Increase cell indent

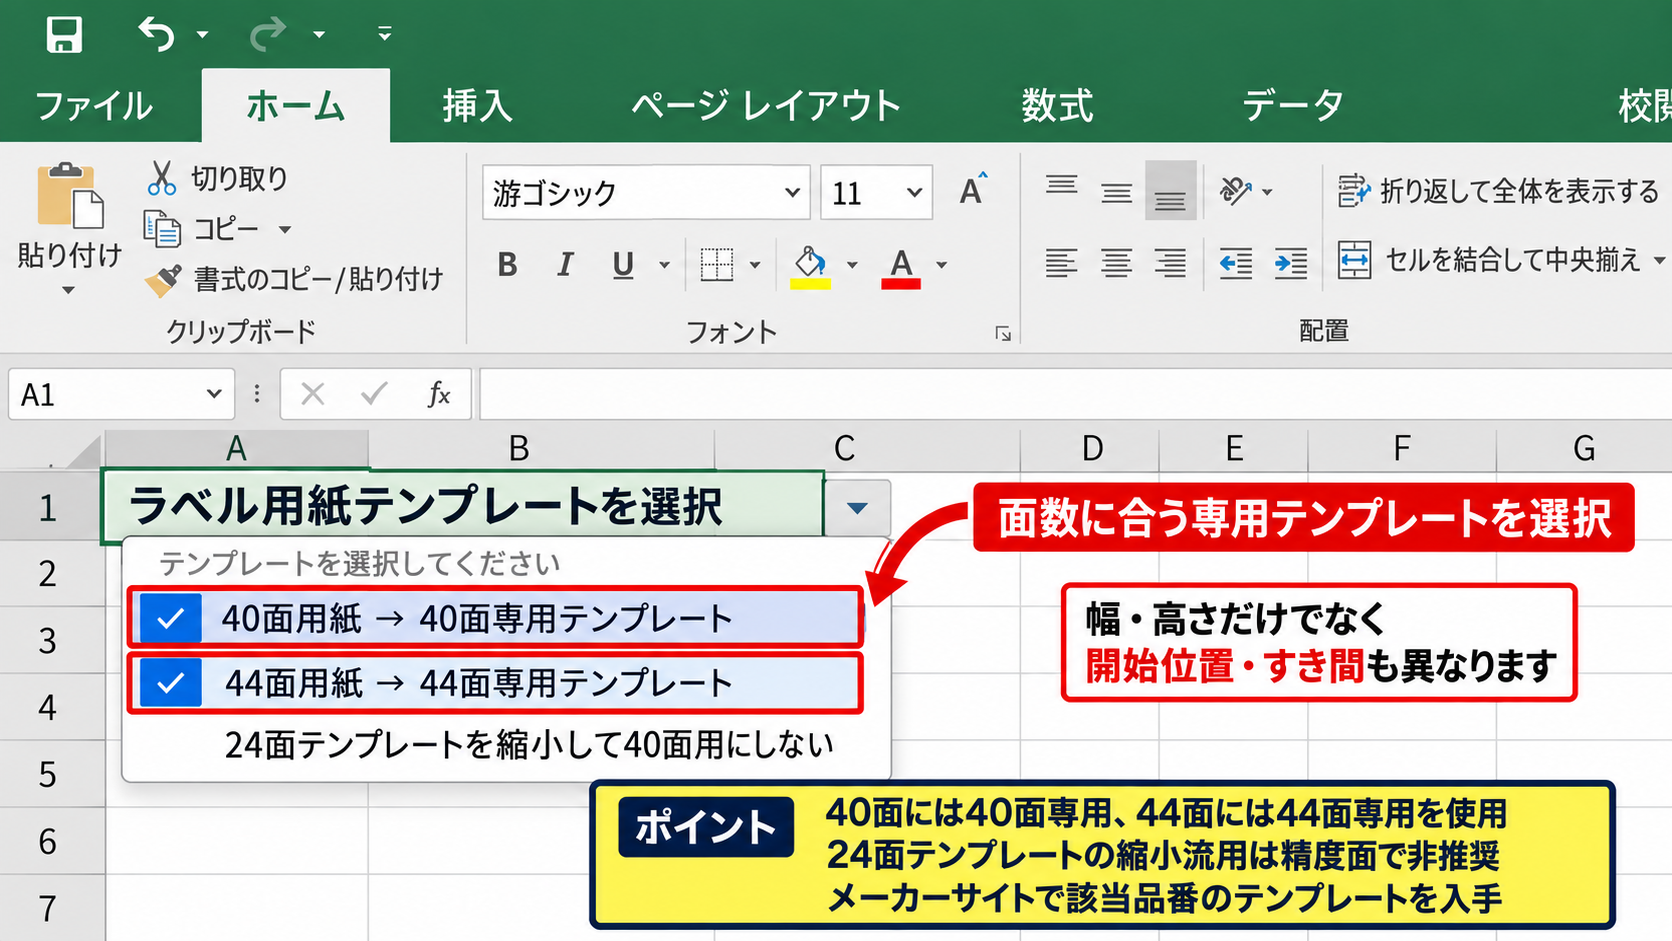[1291, 264]
